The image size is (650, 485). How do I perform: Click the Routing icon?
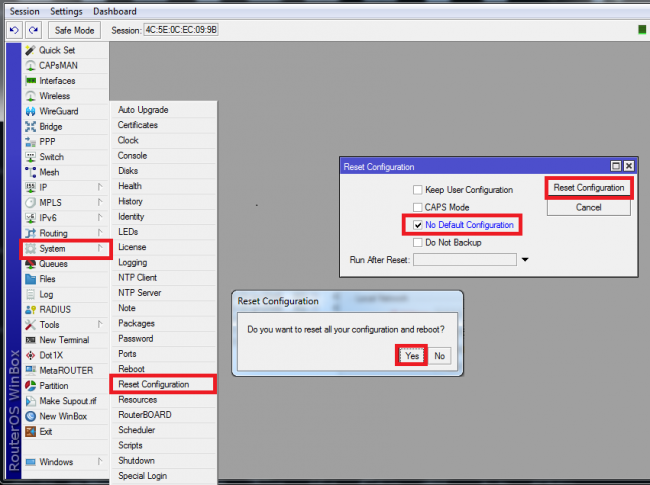[x=30, y=233]
